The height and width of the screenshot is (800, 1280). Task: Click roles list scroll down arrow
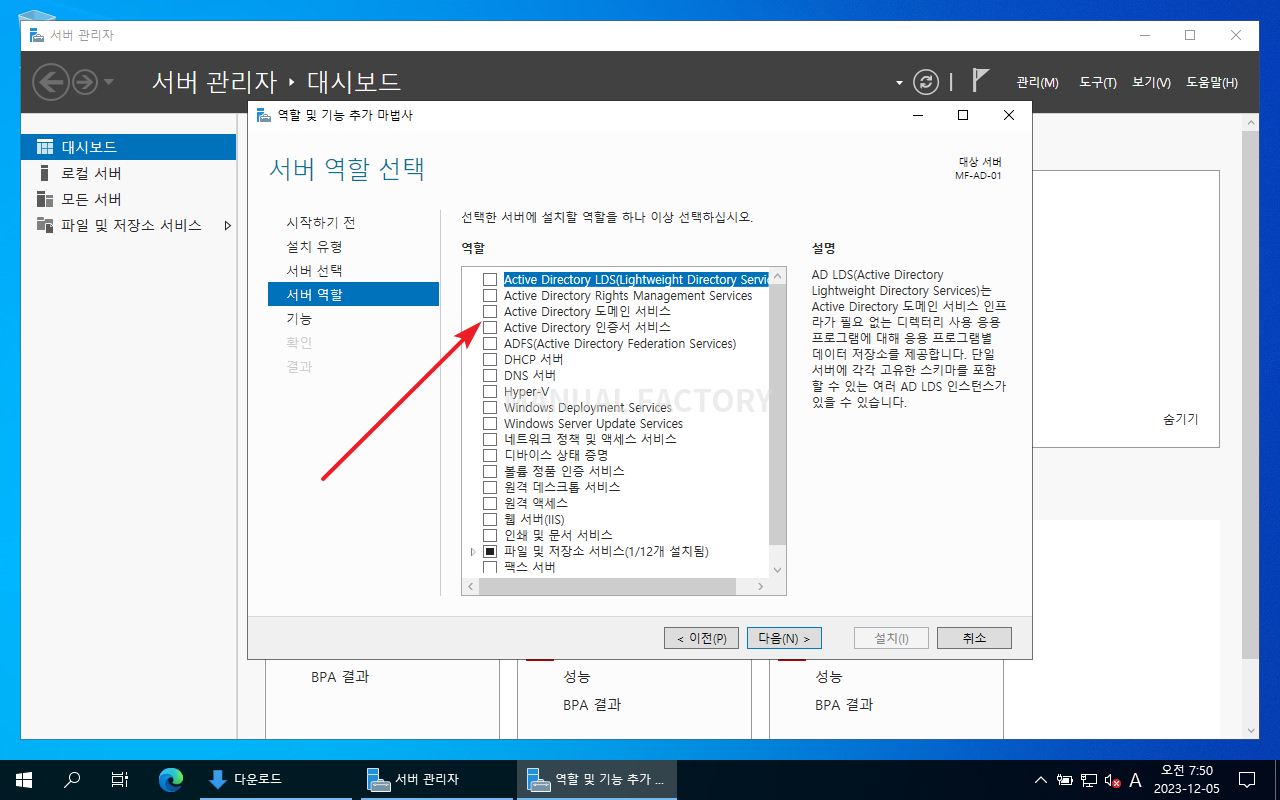[x=778, y=568]
